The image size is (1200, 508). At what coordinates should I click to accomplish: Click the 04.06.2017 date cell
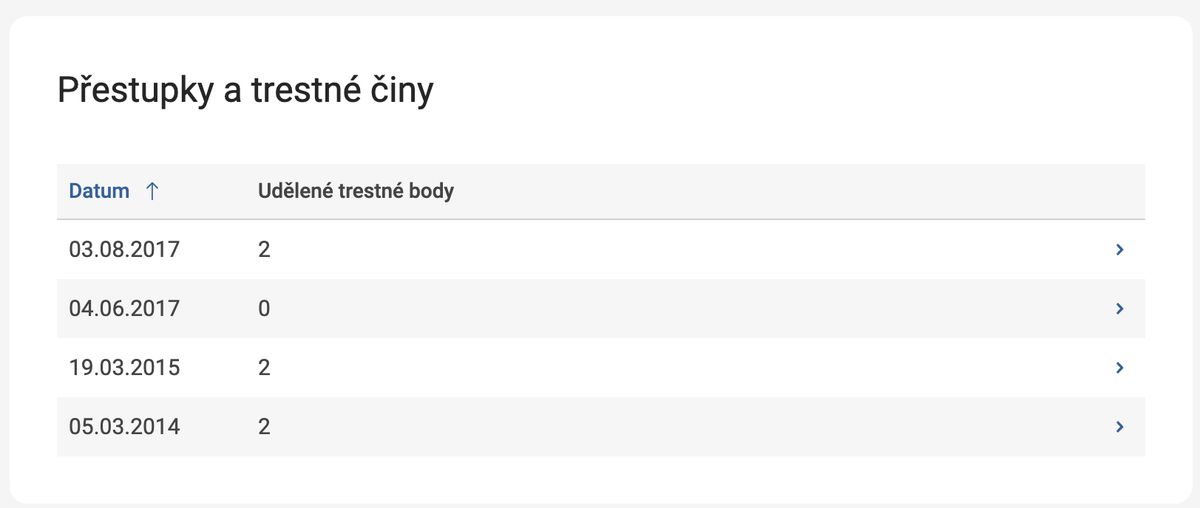pyautogui.click(x=124, y=309)
